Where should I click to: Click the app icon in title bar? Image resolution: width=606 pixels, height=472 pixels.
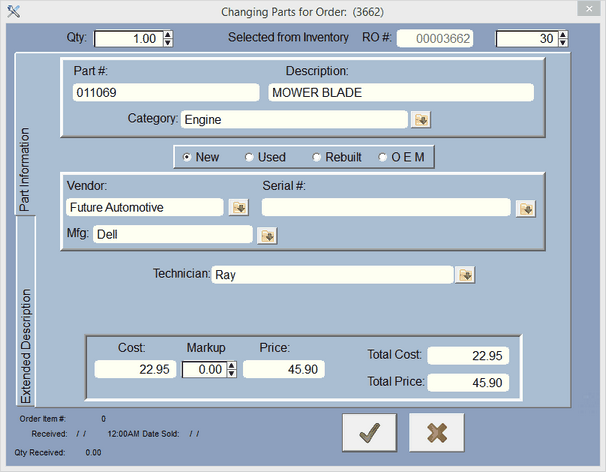tap(11, 11)
